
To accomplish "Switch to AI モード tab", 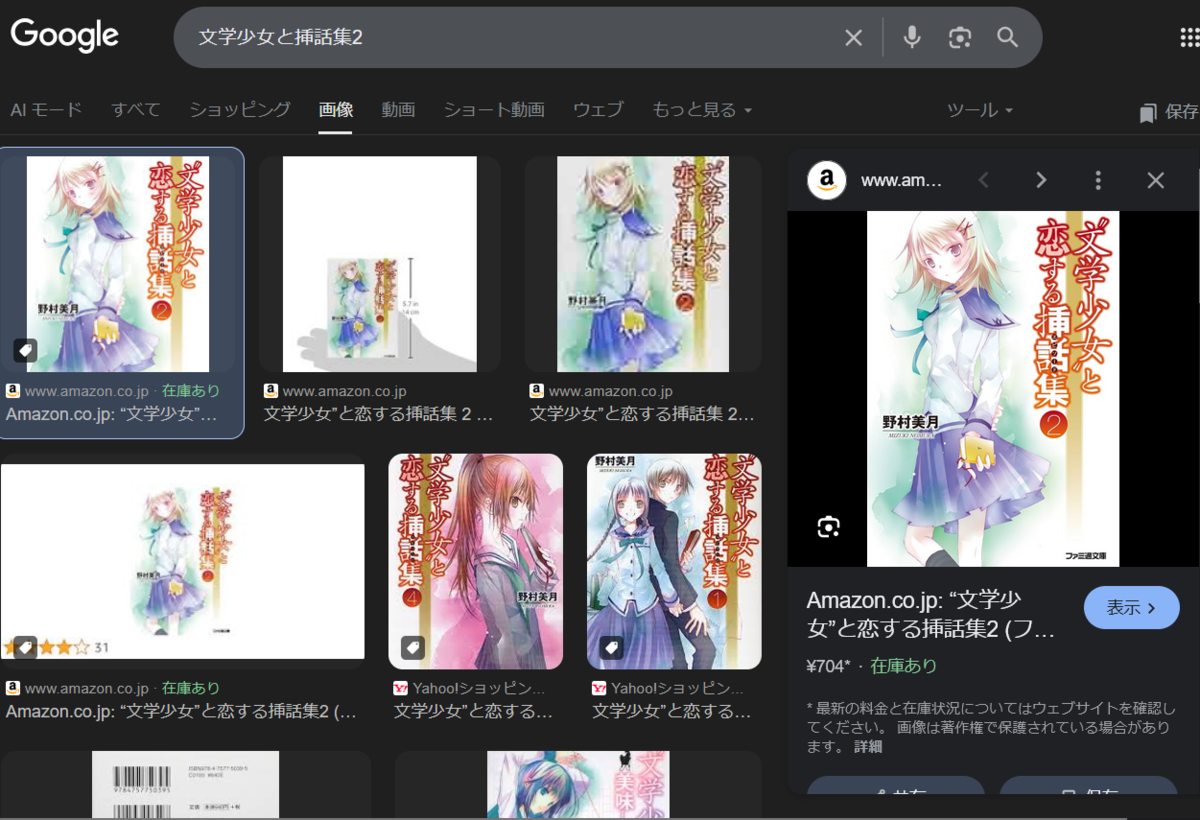I will [x=46, y=110].
